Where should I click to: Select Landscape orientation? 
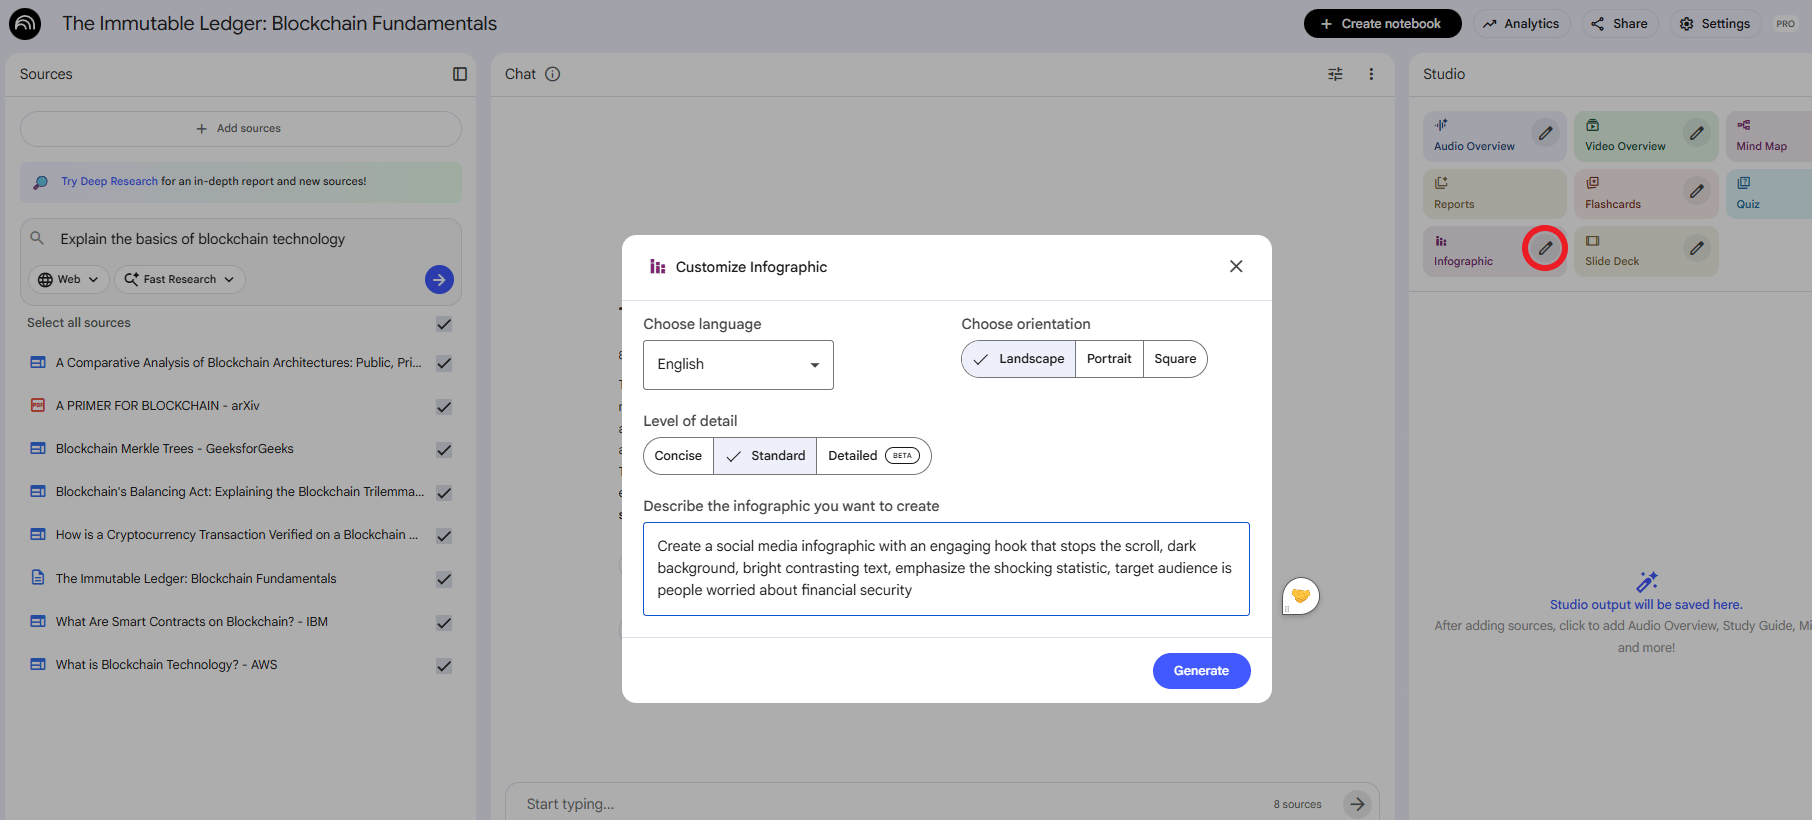[x=1019, y=359]
